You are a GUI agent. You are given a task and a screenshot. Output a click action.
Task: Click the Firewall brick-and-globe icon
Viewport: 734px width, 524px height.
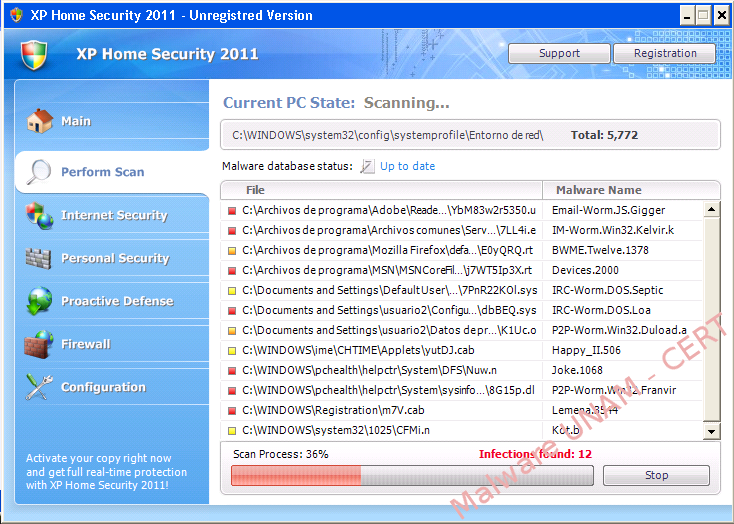coord(39,344)
